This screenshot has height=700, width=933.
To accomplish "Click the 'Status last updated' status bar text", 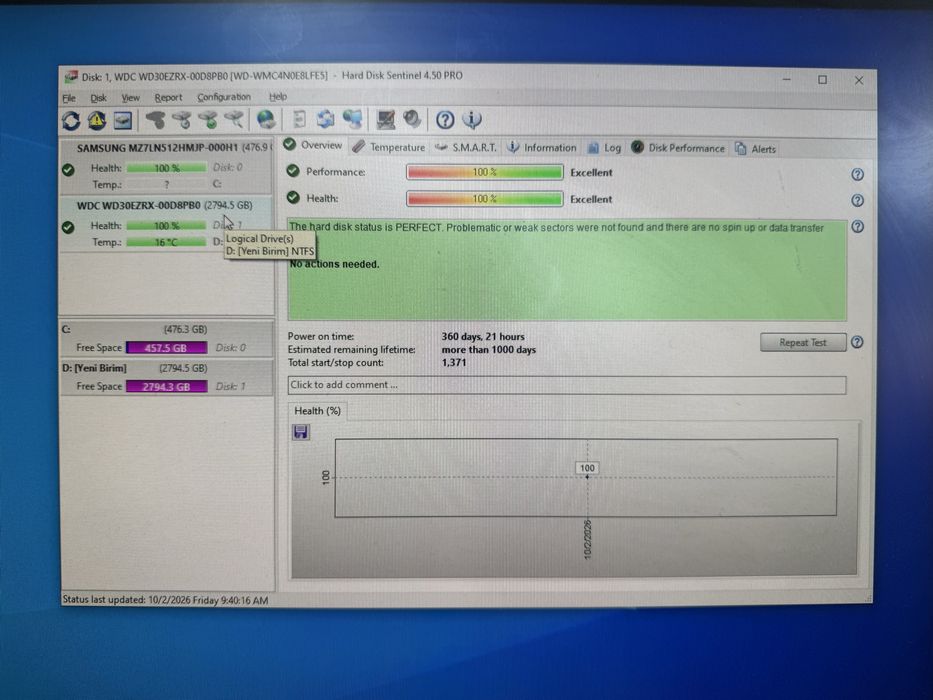I will click(165, 600).
